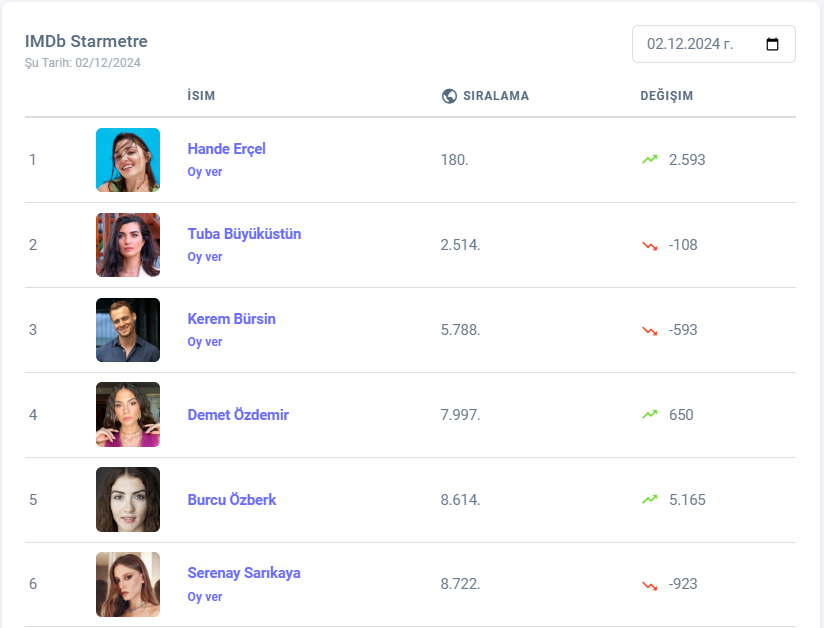Open Serenay Sarıkaya's name link

pyautogui.click(x=244, y=573)
